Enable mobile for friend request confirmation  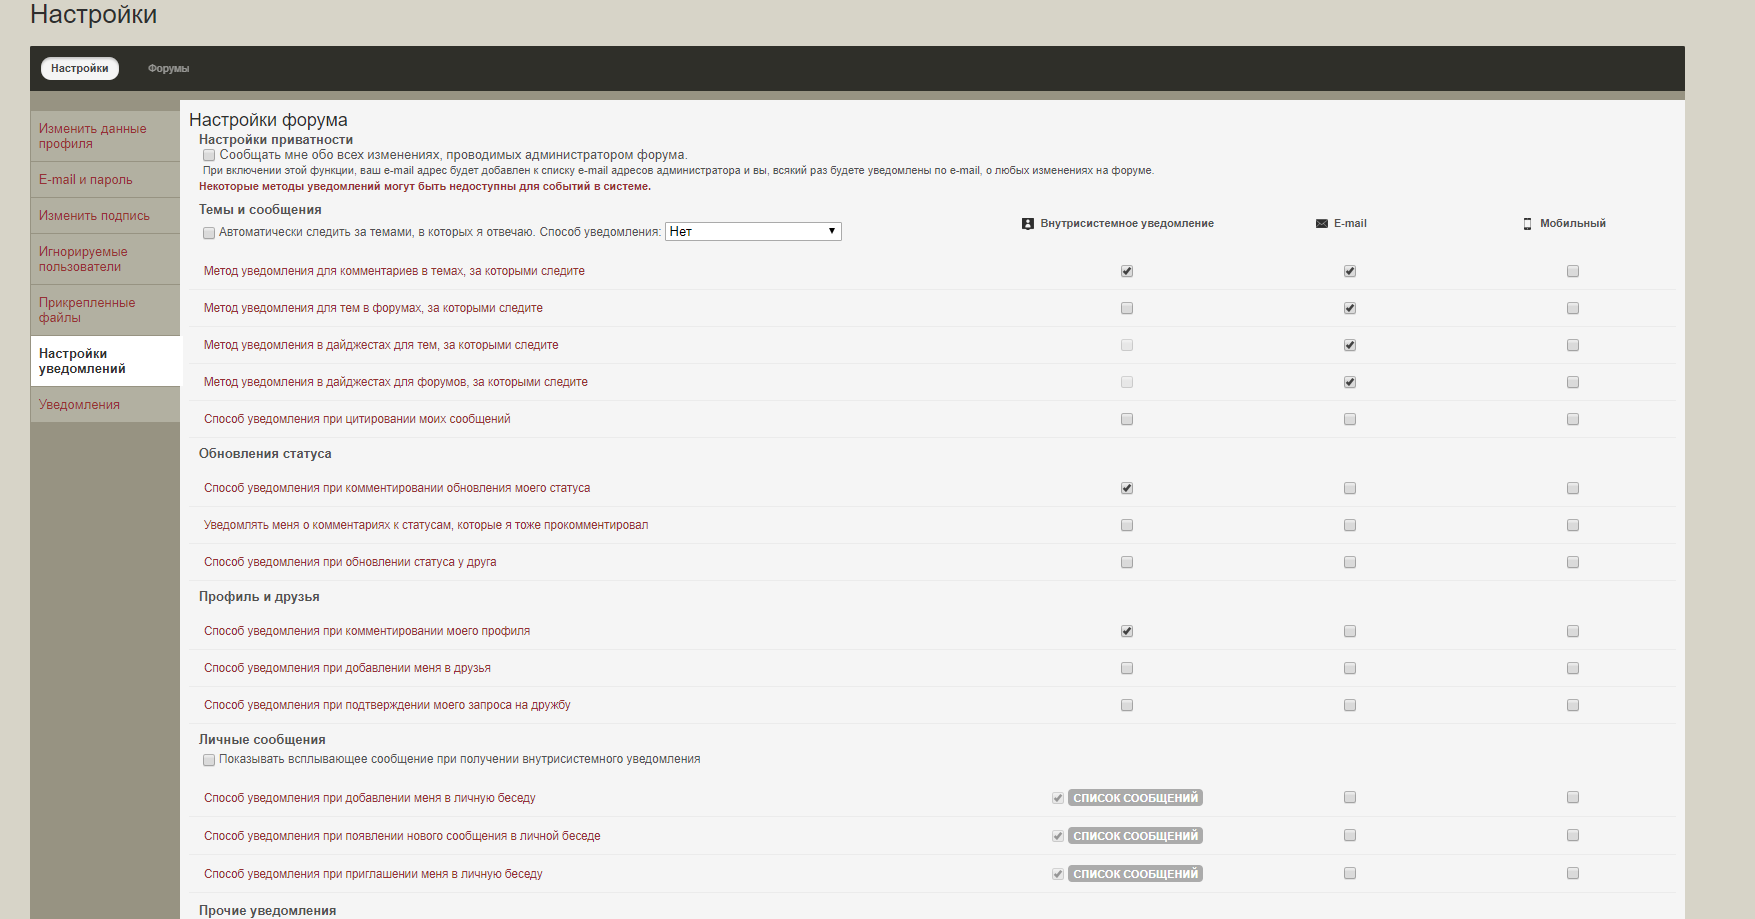coord(1573,705)
